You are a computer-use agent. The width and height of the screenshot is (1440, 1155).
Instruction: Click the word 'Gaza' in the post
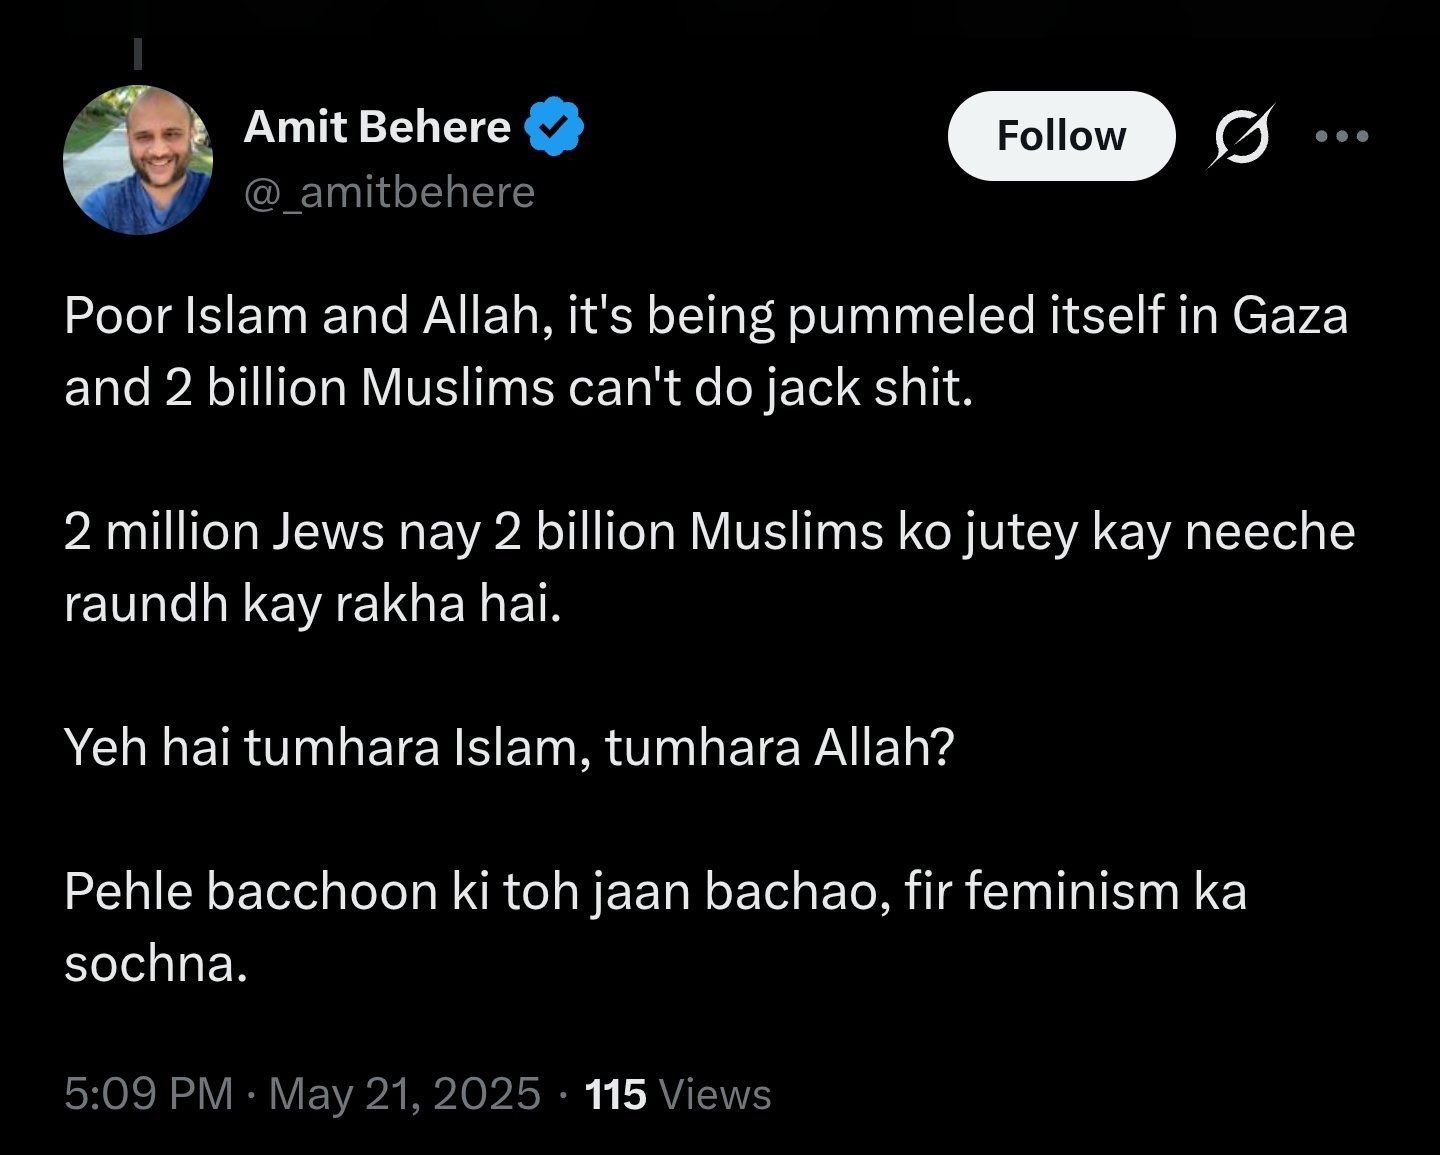[1290, 316]
